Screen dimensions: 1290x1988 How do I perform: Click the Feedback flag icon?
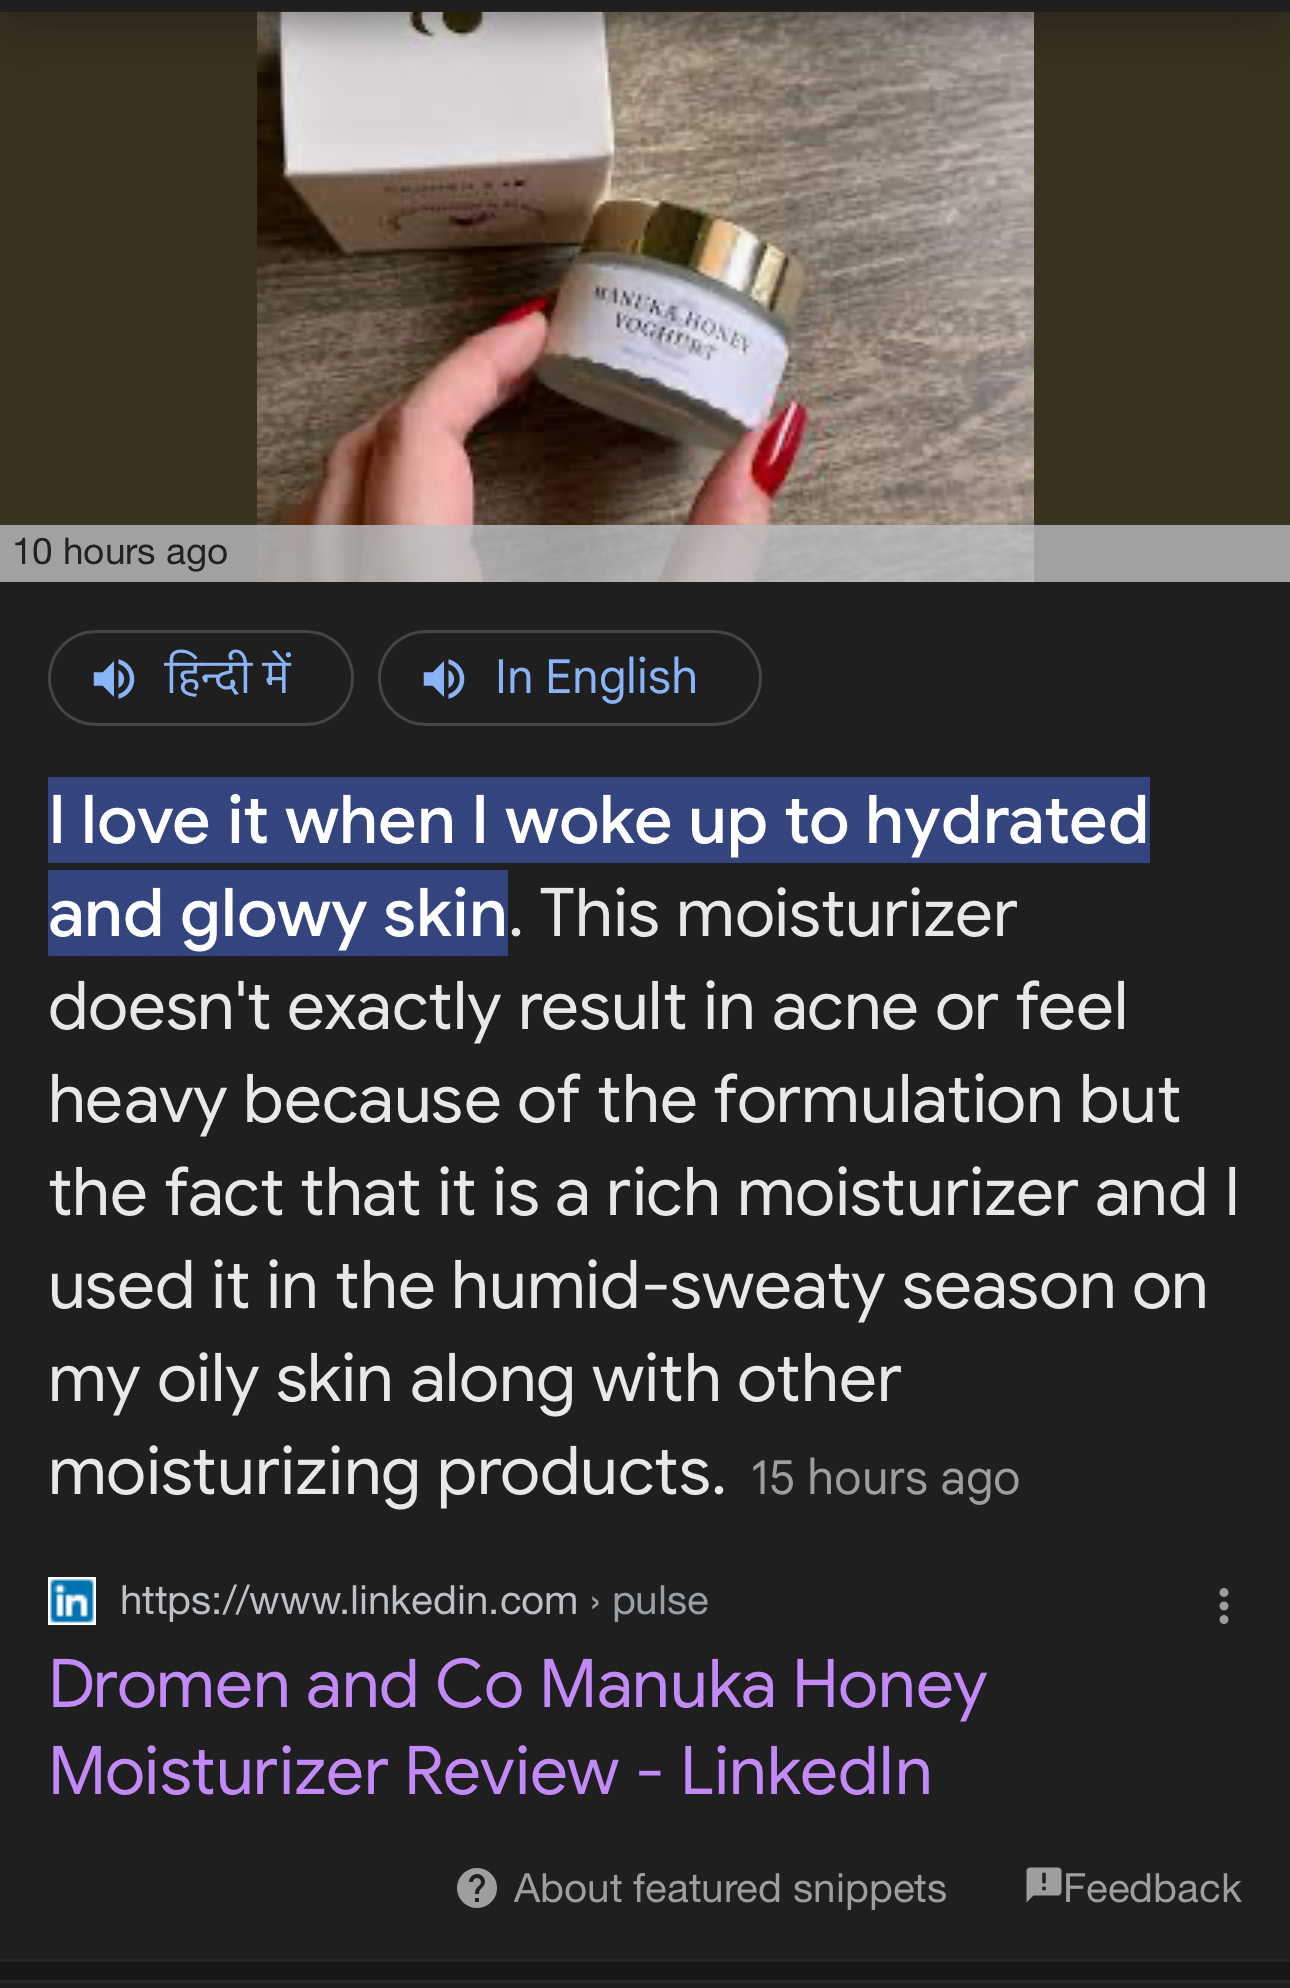1043,1884
